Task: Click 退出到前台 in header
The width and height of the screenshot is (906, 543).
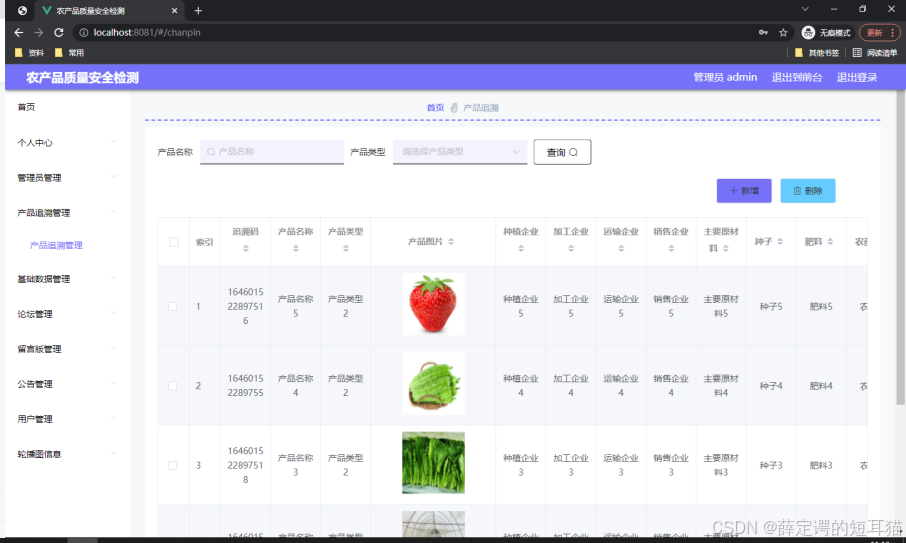Action: click(x=797, y=77)
